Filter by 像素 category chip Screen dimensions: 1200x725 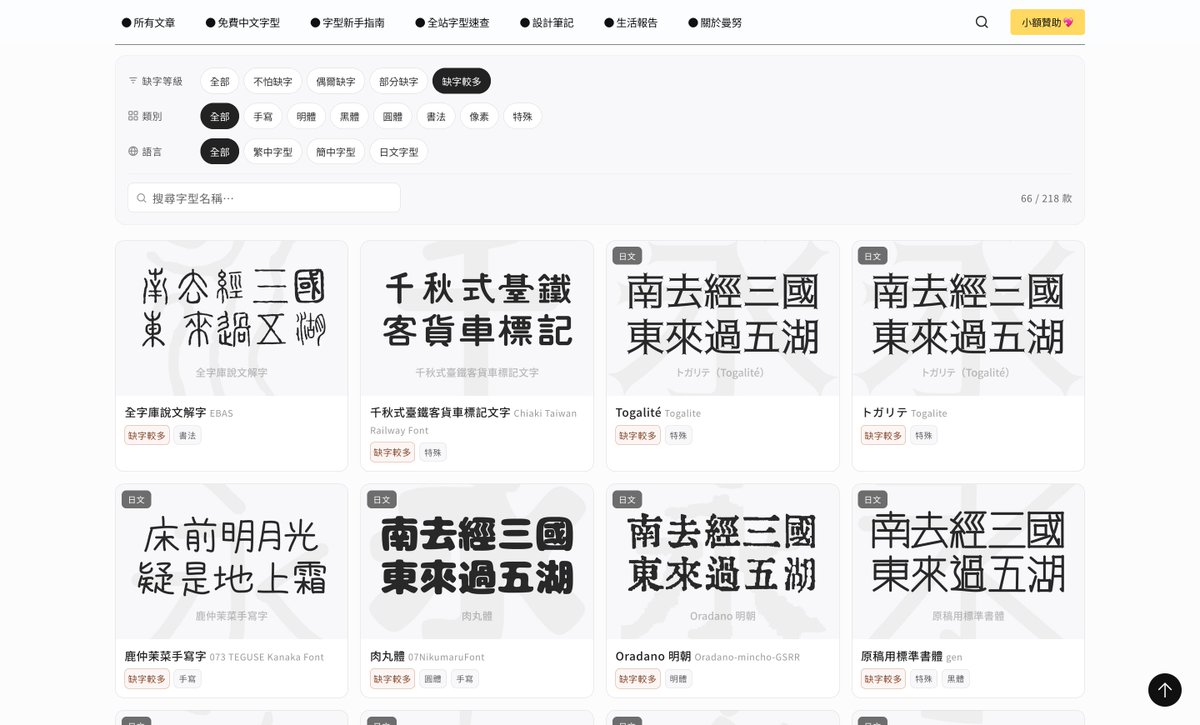[479, 116]
